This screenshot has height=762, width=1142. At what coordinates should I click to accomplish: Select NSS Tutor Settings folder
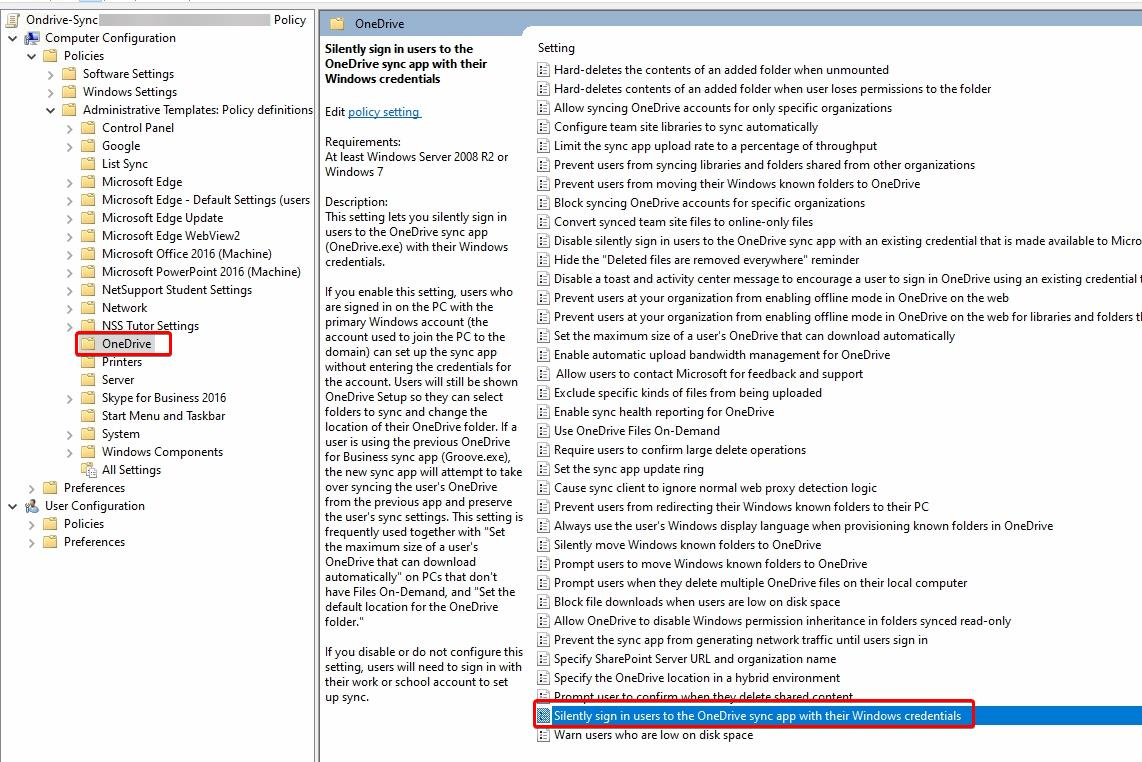coord(150,326)
